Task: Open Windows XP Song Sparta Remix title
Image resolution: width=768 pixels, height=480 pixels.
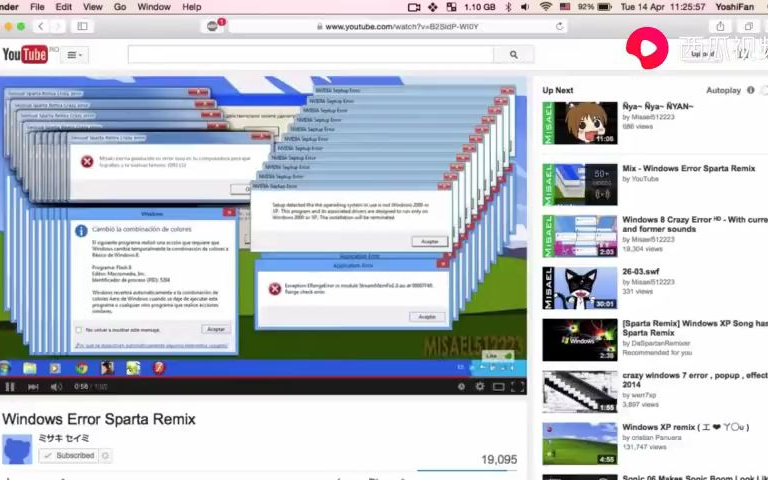Action: click(x=695, y=328)
